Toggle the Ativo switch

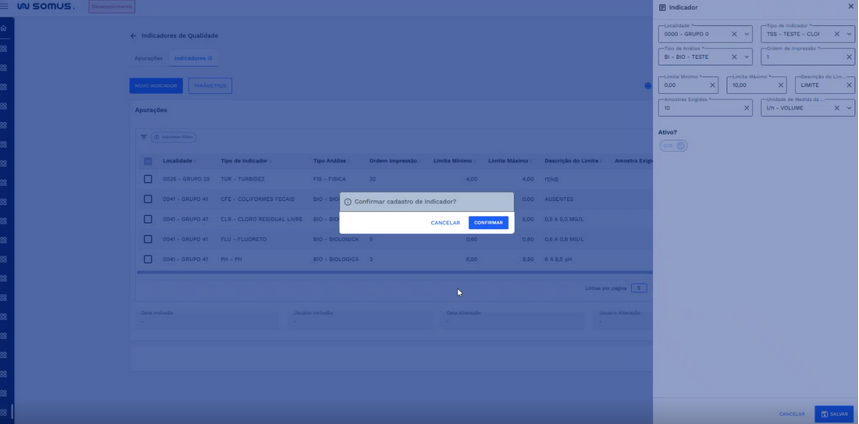(x=673, y=146)
